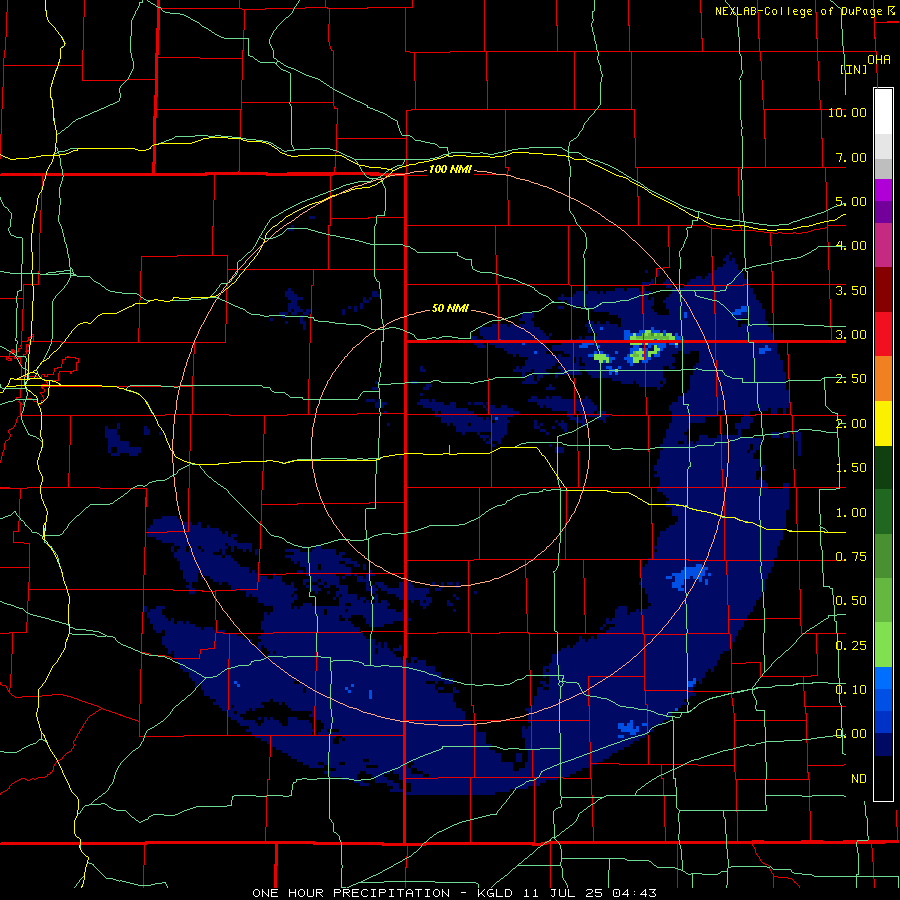The image size is (900, 900).
Task: Choose the orange swatch near 2.50
Action: click(x=883, y=379)
